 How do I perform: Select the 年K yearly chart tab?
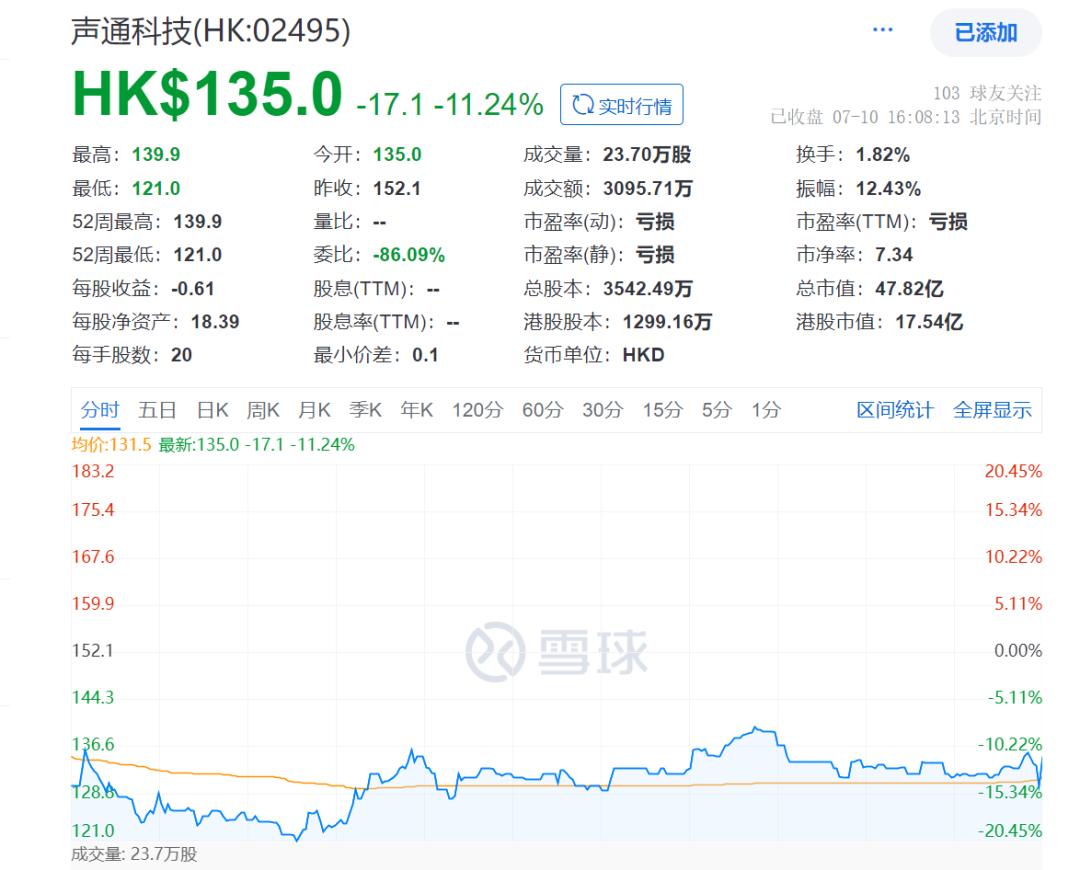tap(416, 410)
